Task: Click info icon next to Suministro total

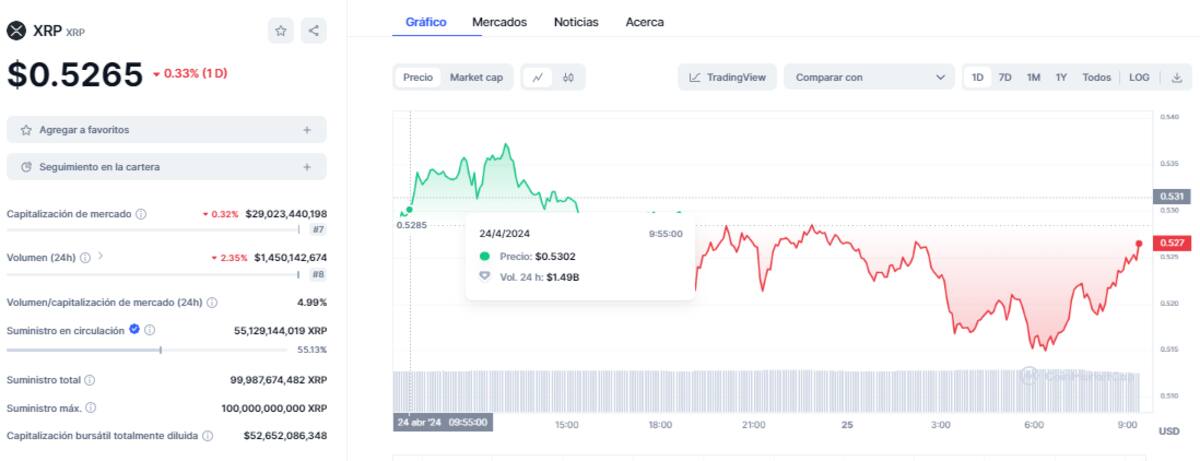Action: click(90, 380)
